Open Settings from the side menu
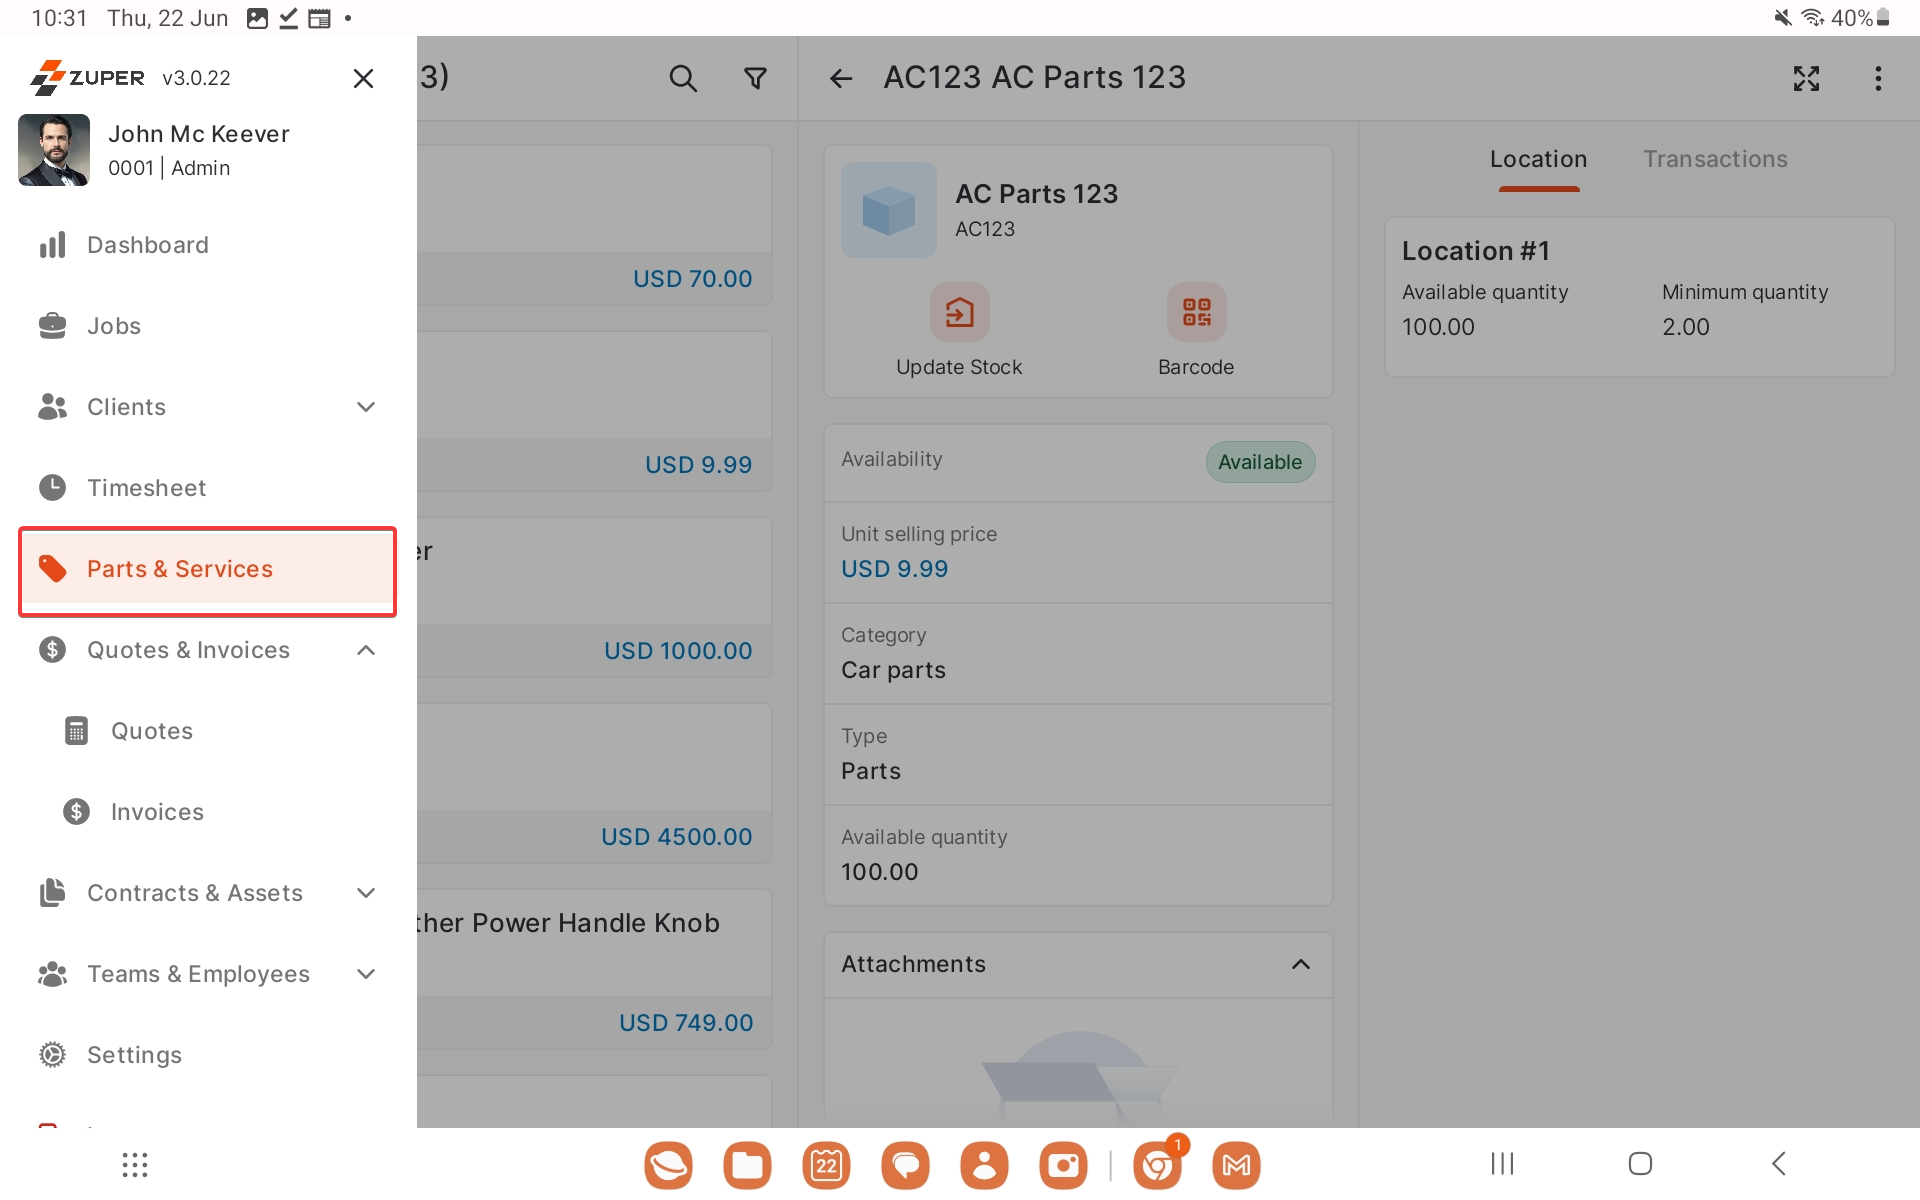Screen dimensions: 1920x1200 pyautogui.click(x=134, y=1055)
